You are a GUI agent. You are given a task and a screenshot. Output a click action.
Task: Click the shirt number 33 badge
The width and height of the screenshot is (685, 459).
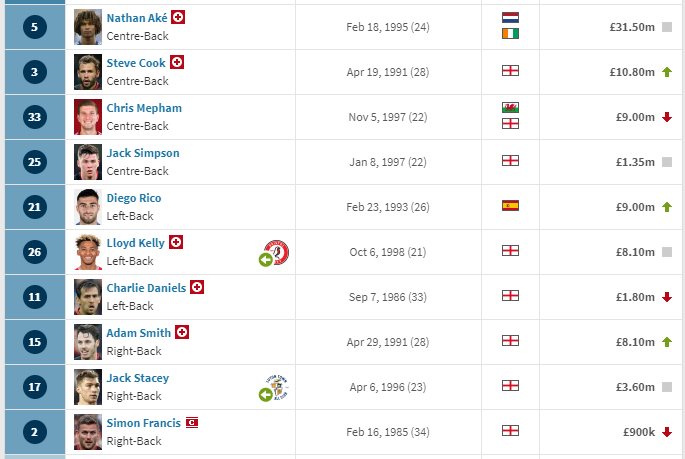[35, 117]
